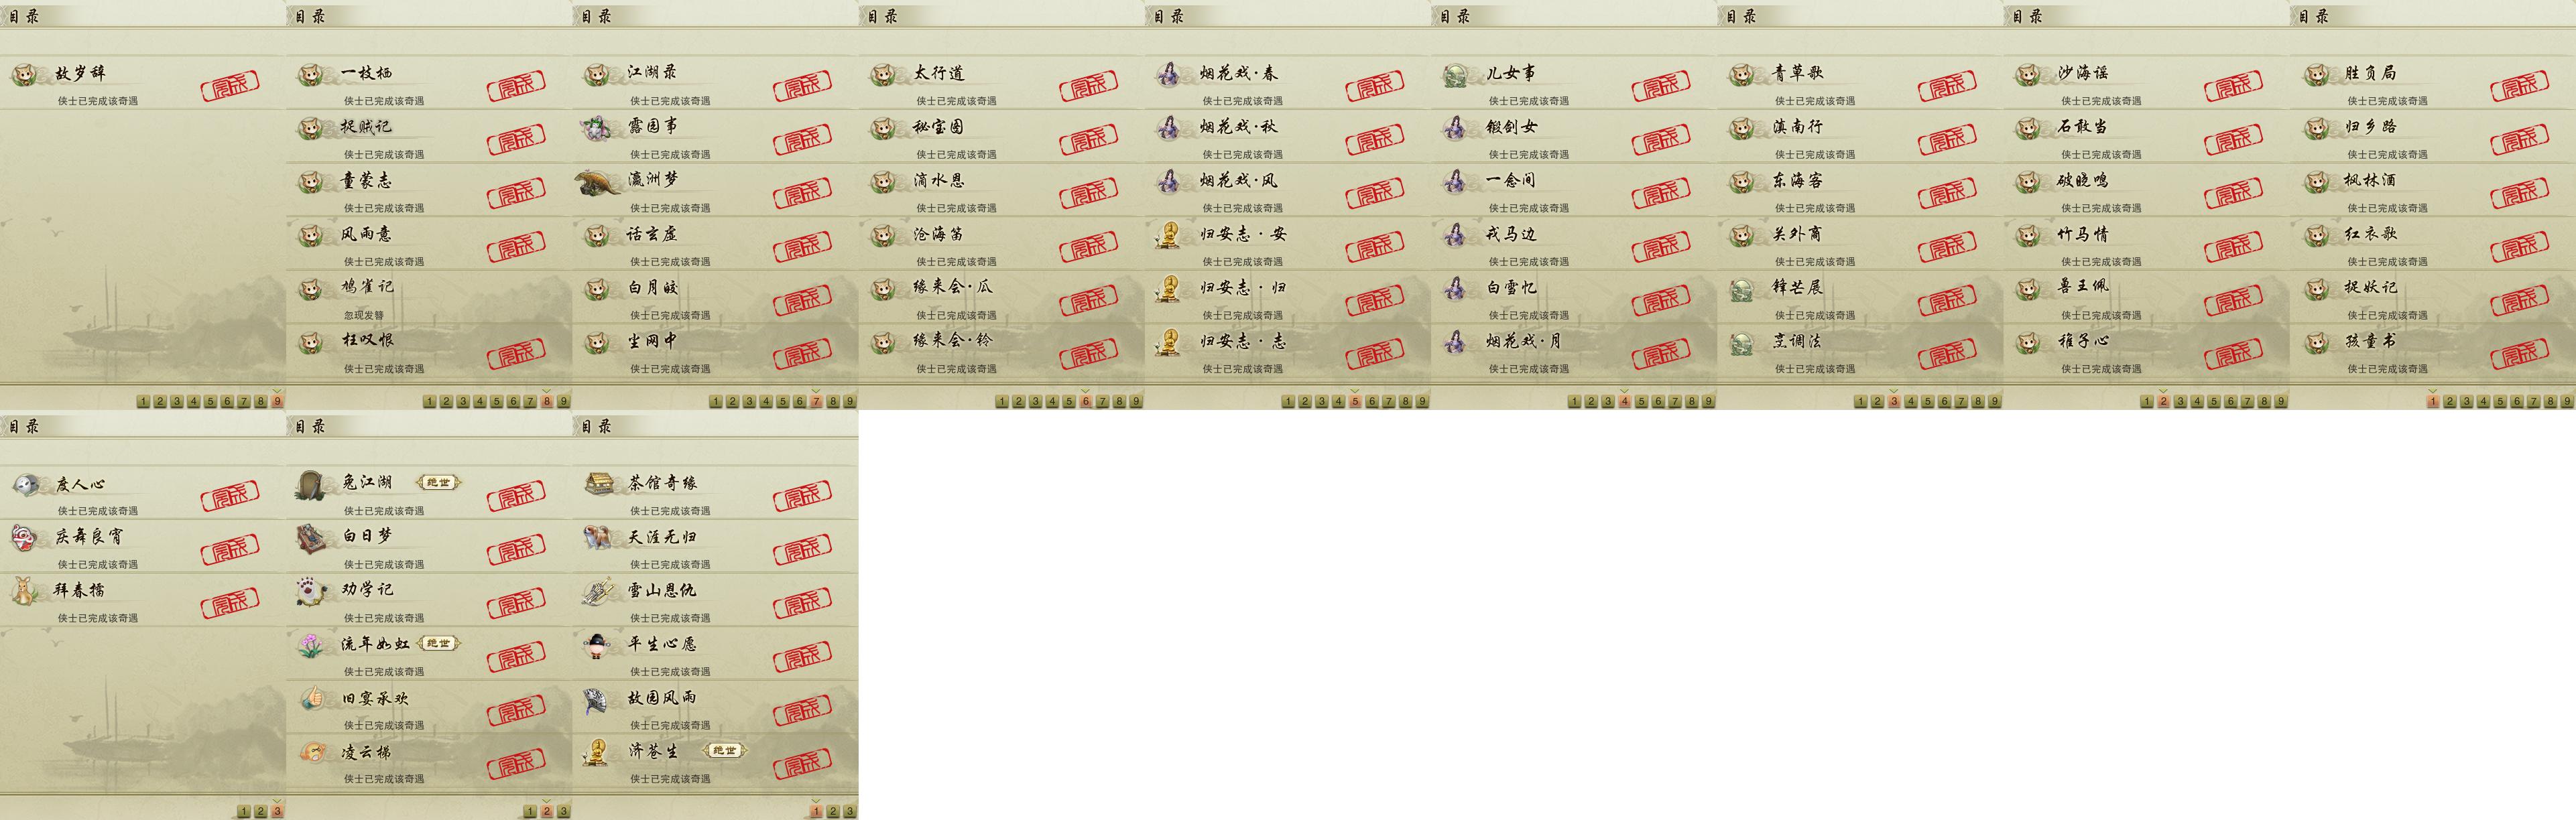This screenshot has width=2576, height=820.
Task: Click the golden Buddha icon beside 济苍生
Action: coord(598,752)
